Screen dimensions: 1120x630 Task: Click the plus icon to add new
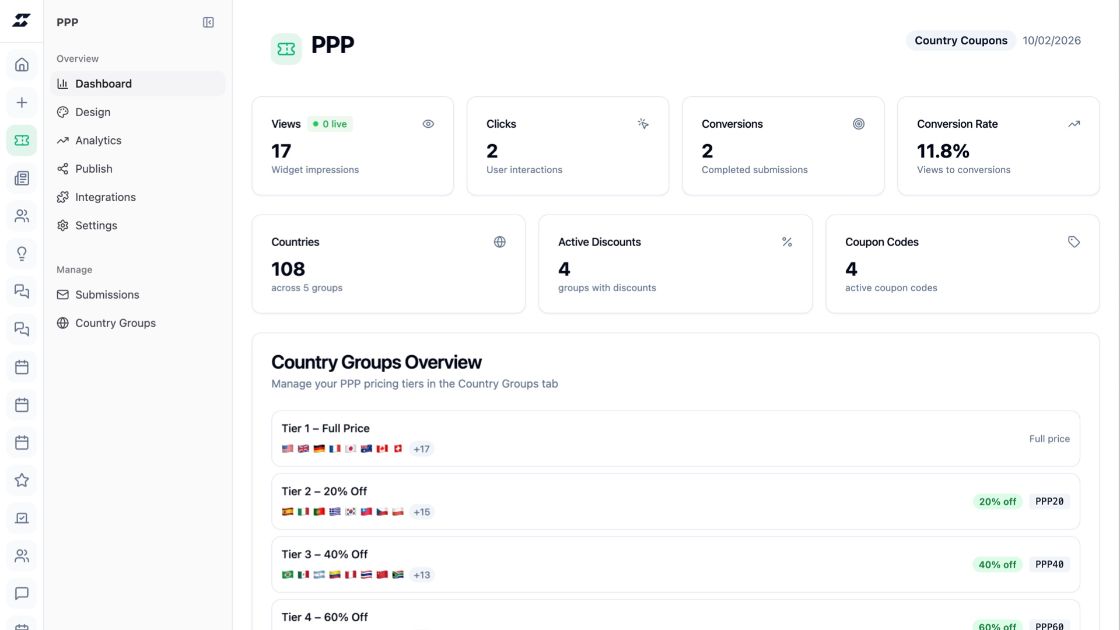22,102
